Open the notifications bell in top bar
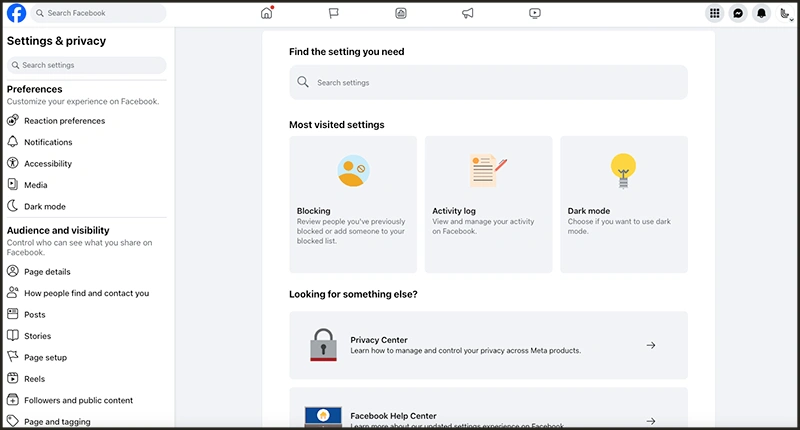 point(762,13)
